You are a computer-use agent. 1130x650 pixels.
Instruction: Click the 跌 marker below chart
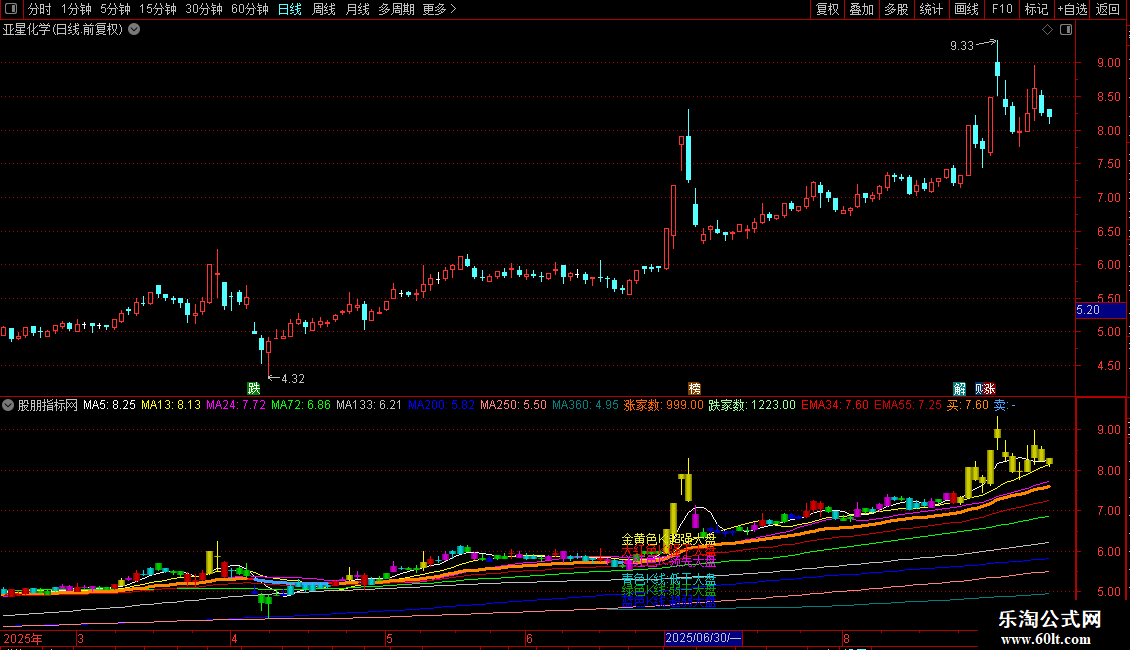pos(254,388)
